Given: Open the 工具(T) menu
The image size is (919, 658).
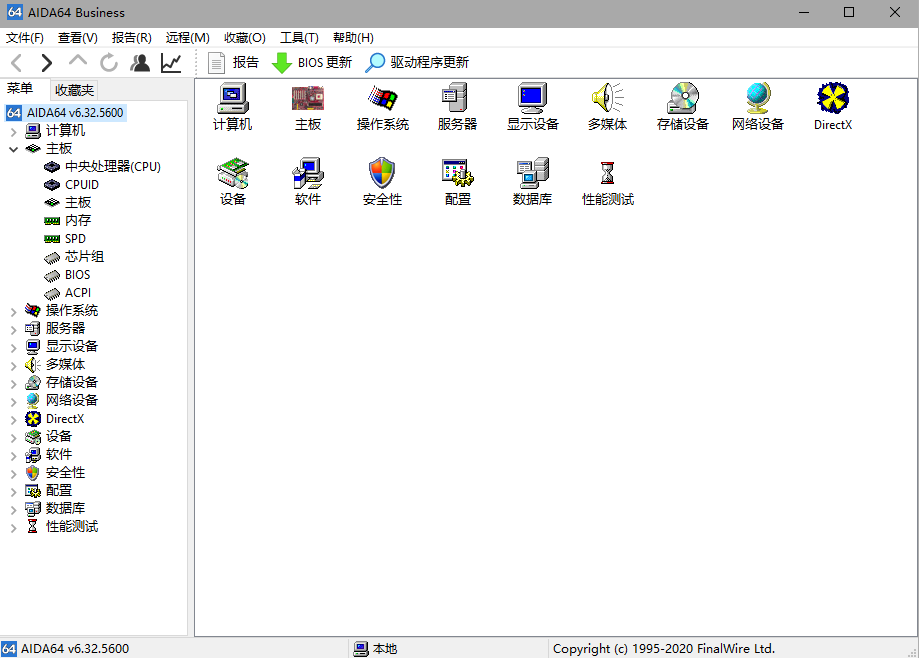Looking at the screenshot, I should pyautogui.click(x=299, y=38).
